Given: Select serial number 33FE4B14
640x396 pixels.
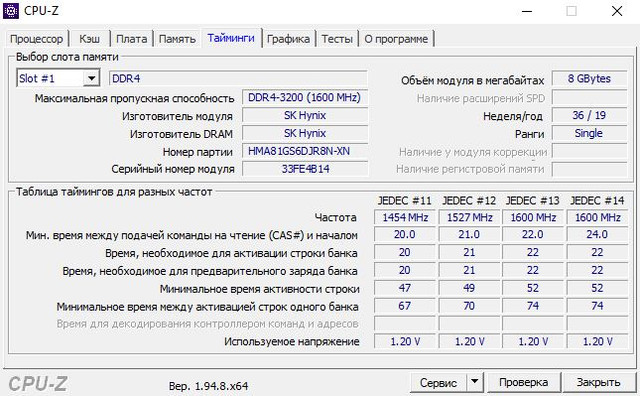Looking at the screenshot, I should (305, 169).
